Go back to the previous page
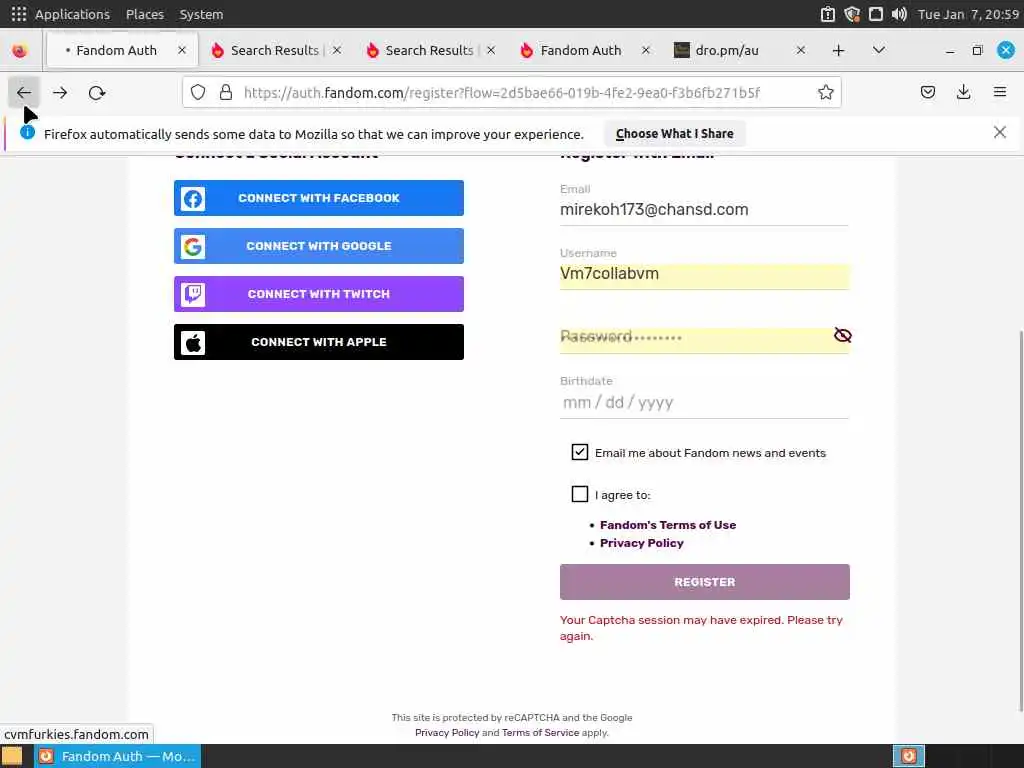 [24, 93]
